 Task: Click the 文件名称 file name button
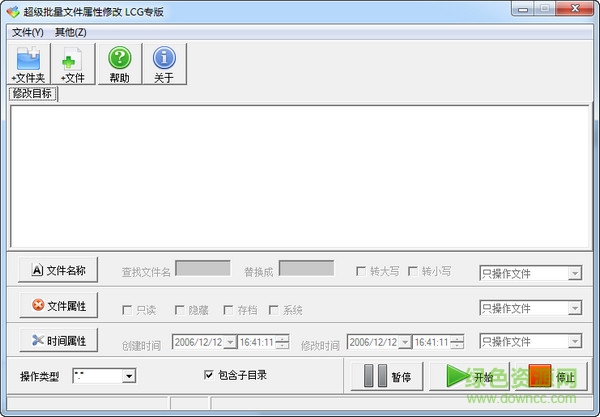pyautogui.click(x=59, y=269)
